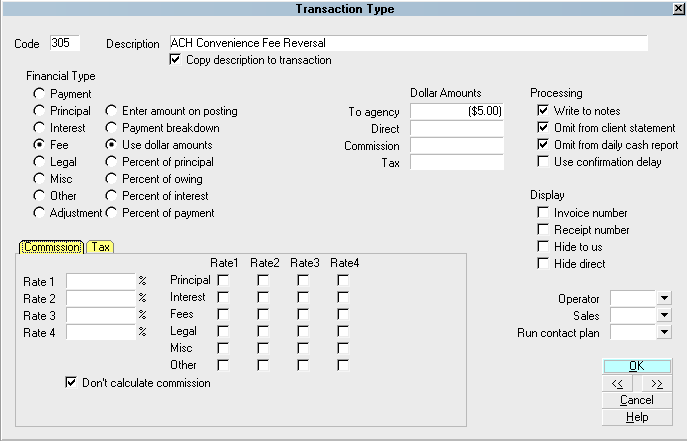Select the Payment breakdown option

coord(111,127)
